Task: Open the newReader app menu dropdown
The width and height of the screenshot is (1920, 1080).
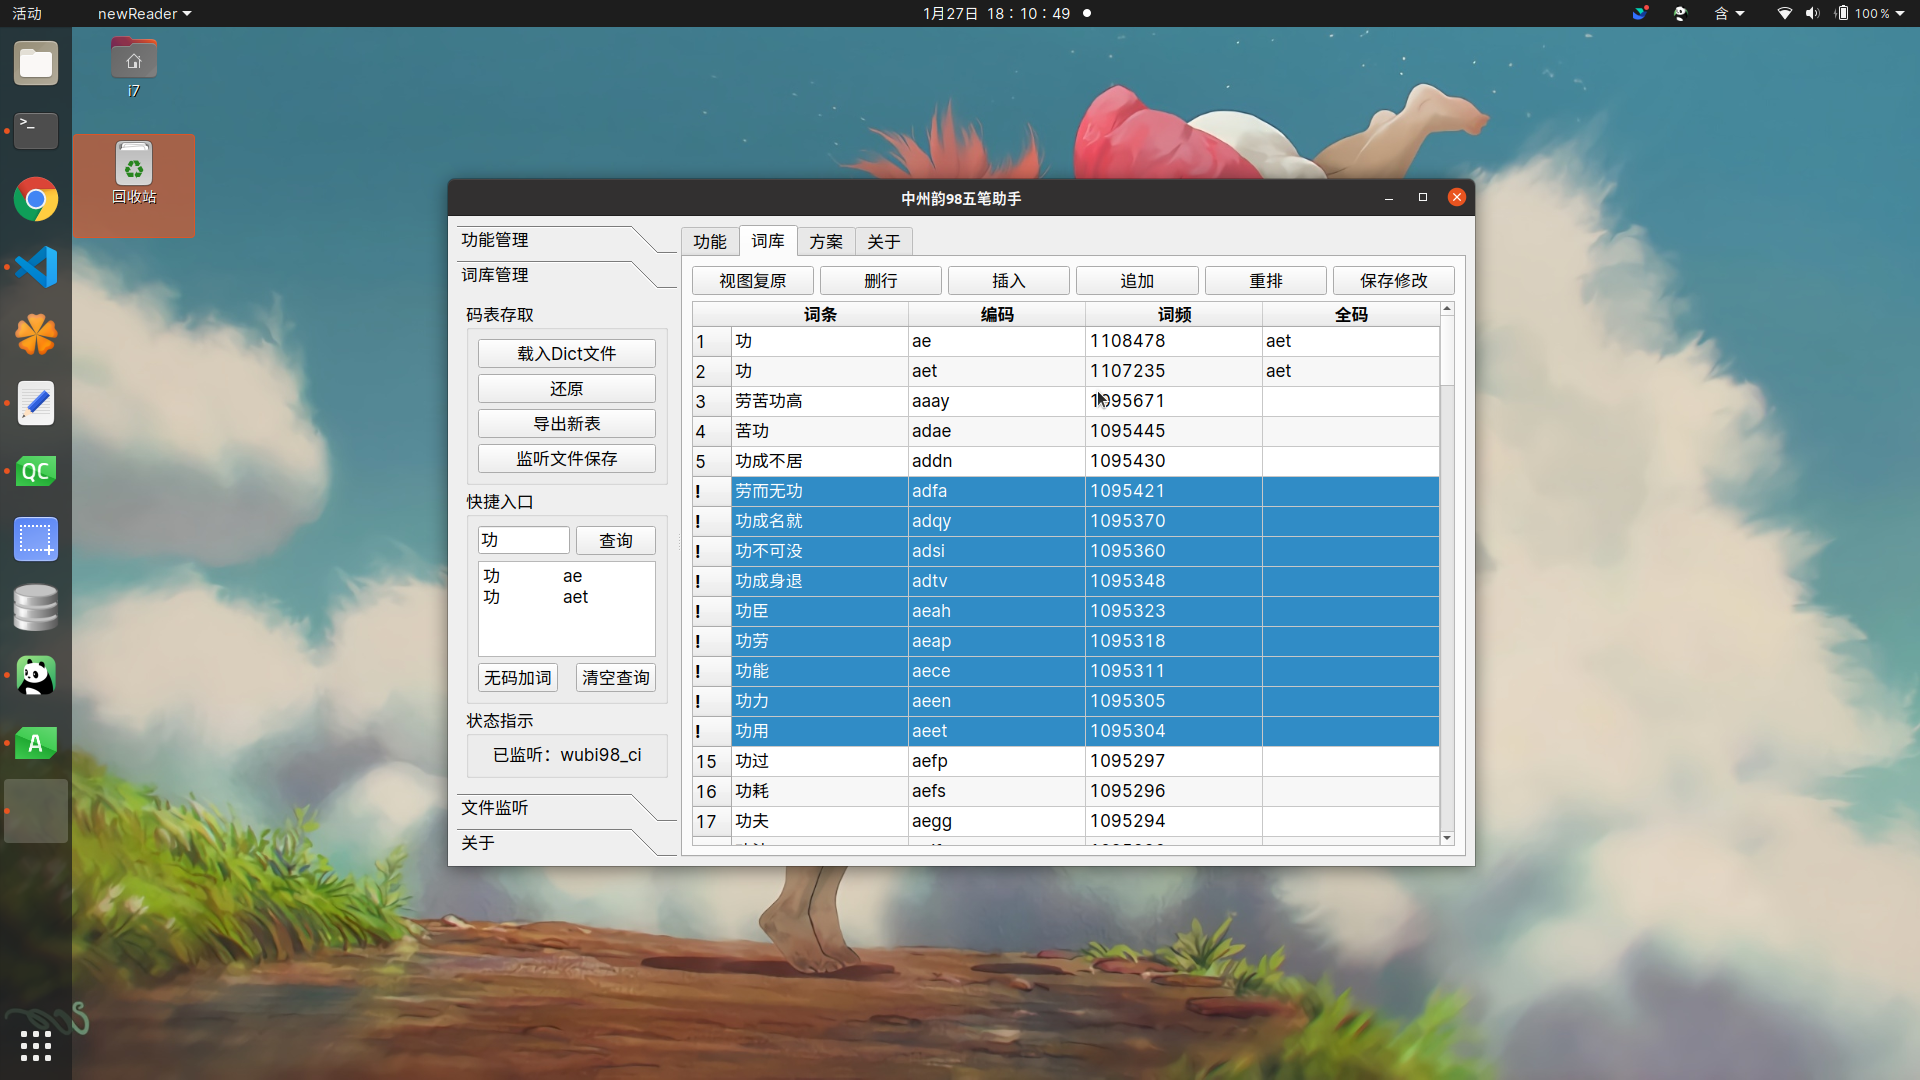Action: click(x=144, y=14)
